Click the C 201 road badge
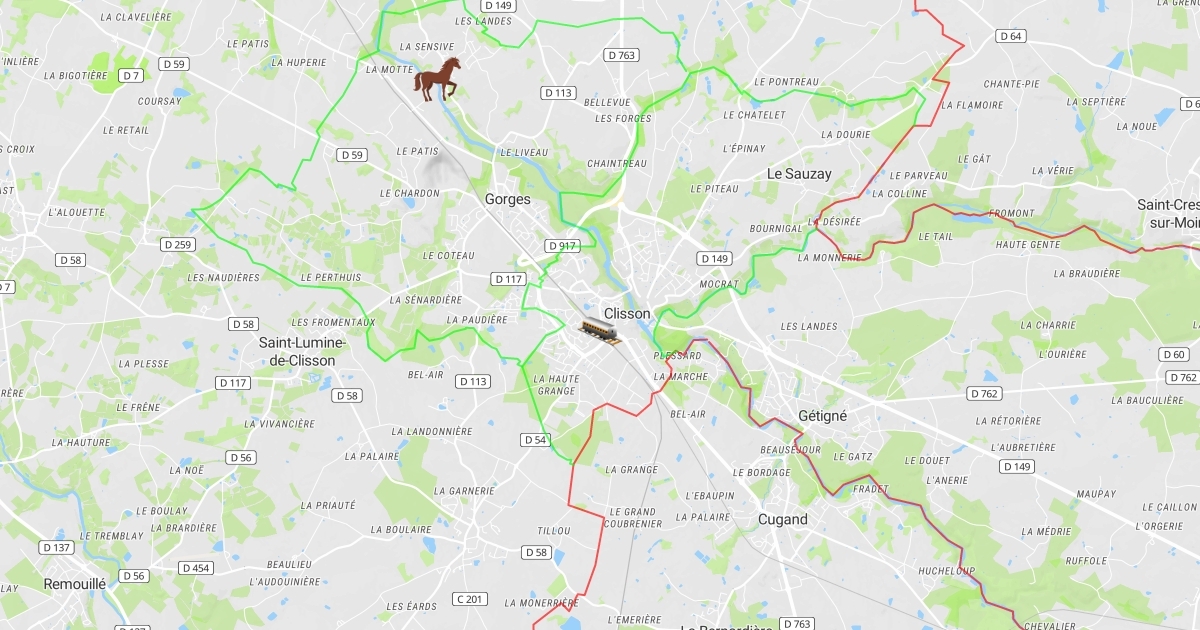Viewport: 1200px width, 630px height. 469,599
